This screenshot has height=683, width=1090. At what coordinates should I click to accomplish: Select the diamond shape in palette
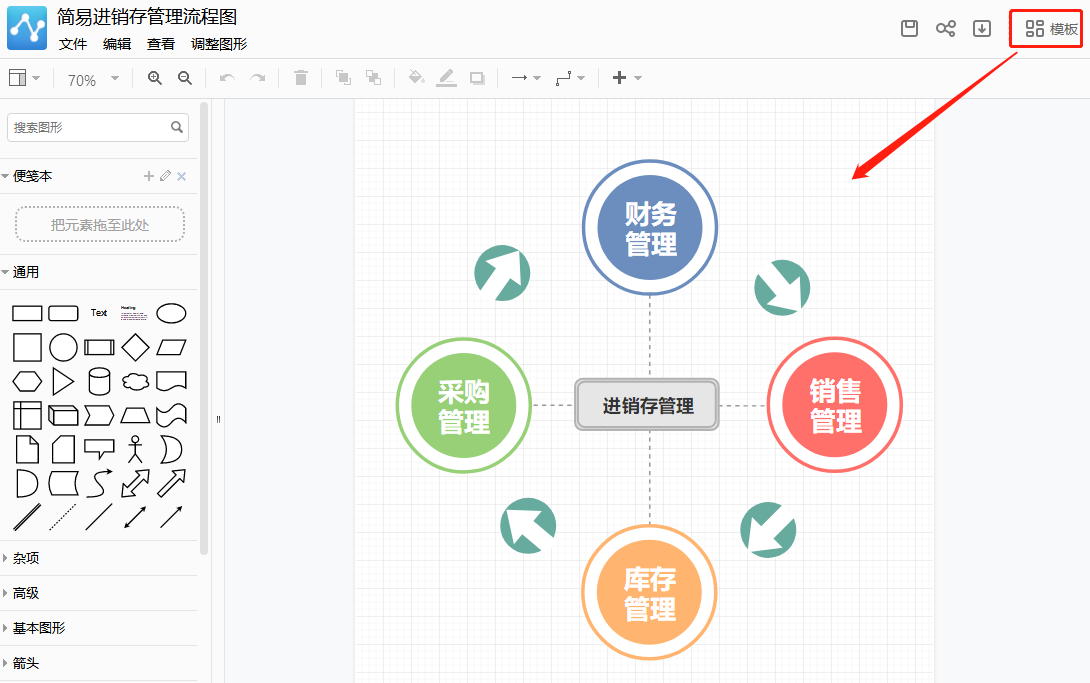tap(135, 347)
